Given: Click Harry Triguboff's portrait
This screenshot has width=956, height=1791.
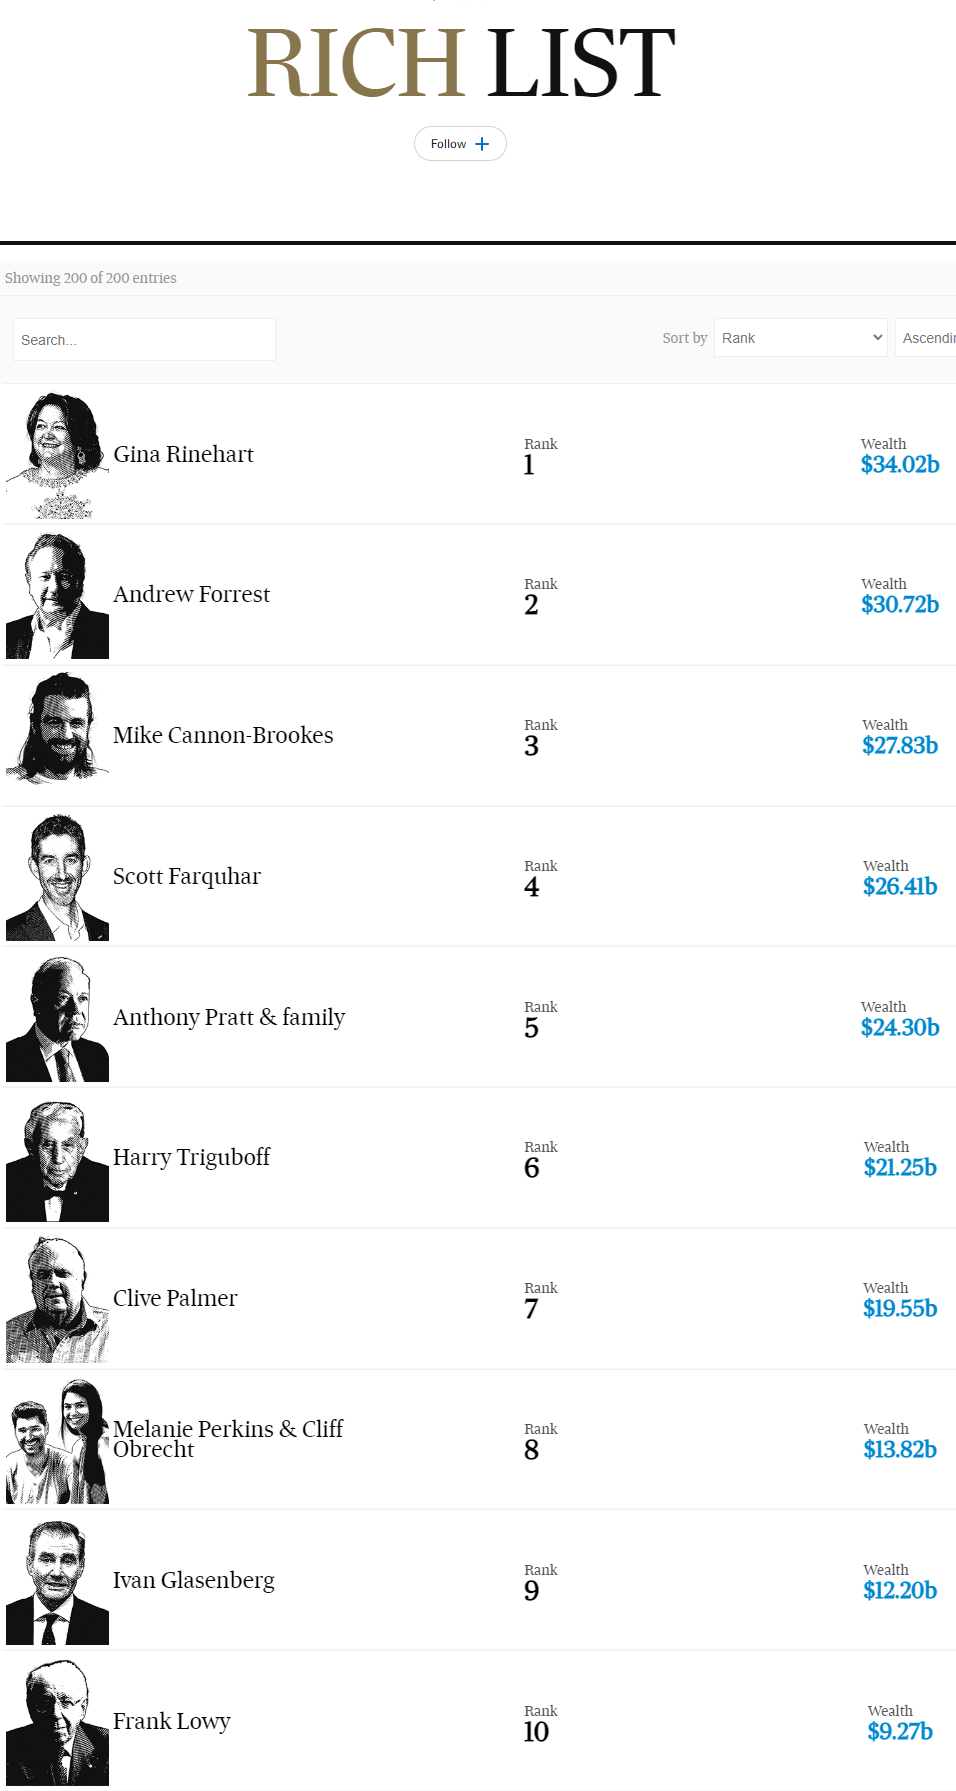Looking at the screenshot, I should tap(58, 1160).
